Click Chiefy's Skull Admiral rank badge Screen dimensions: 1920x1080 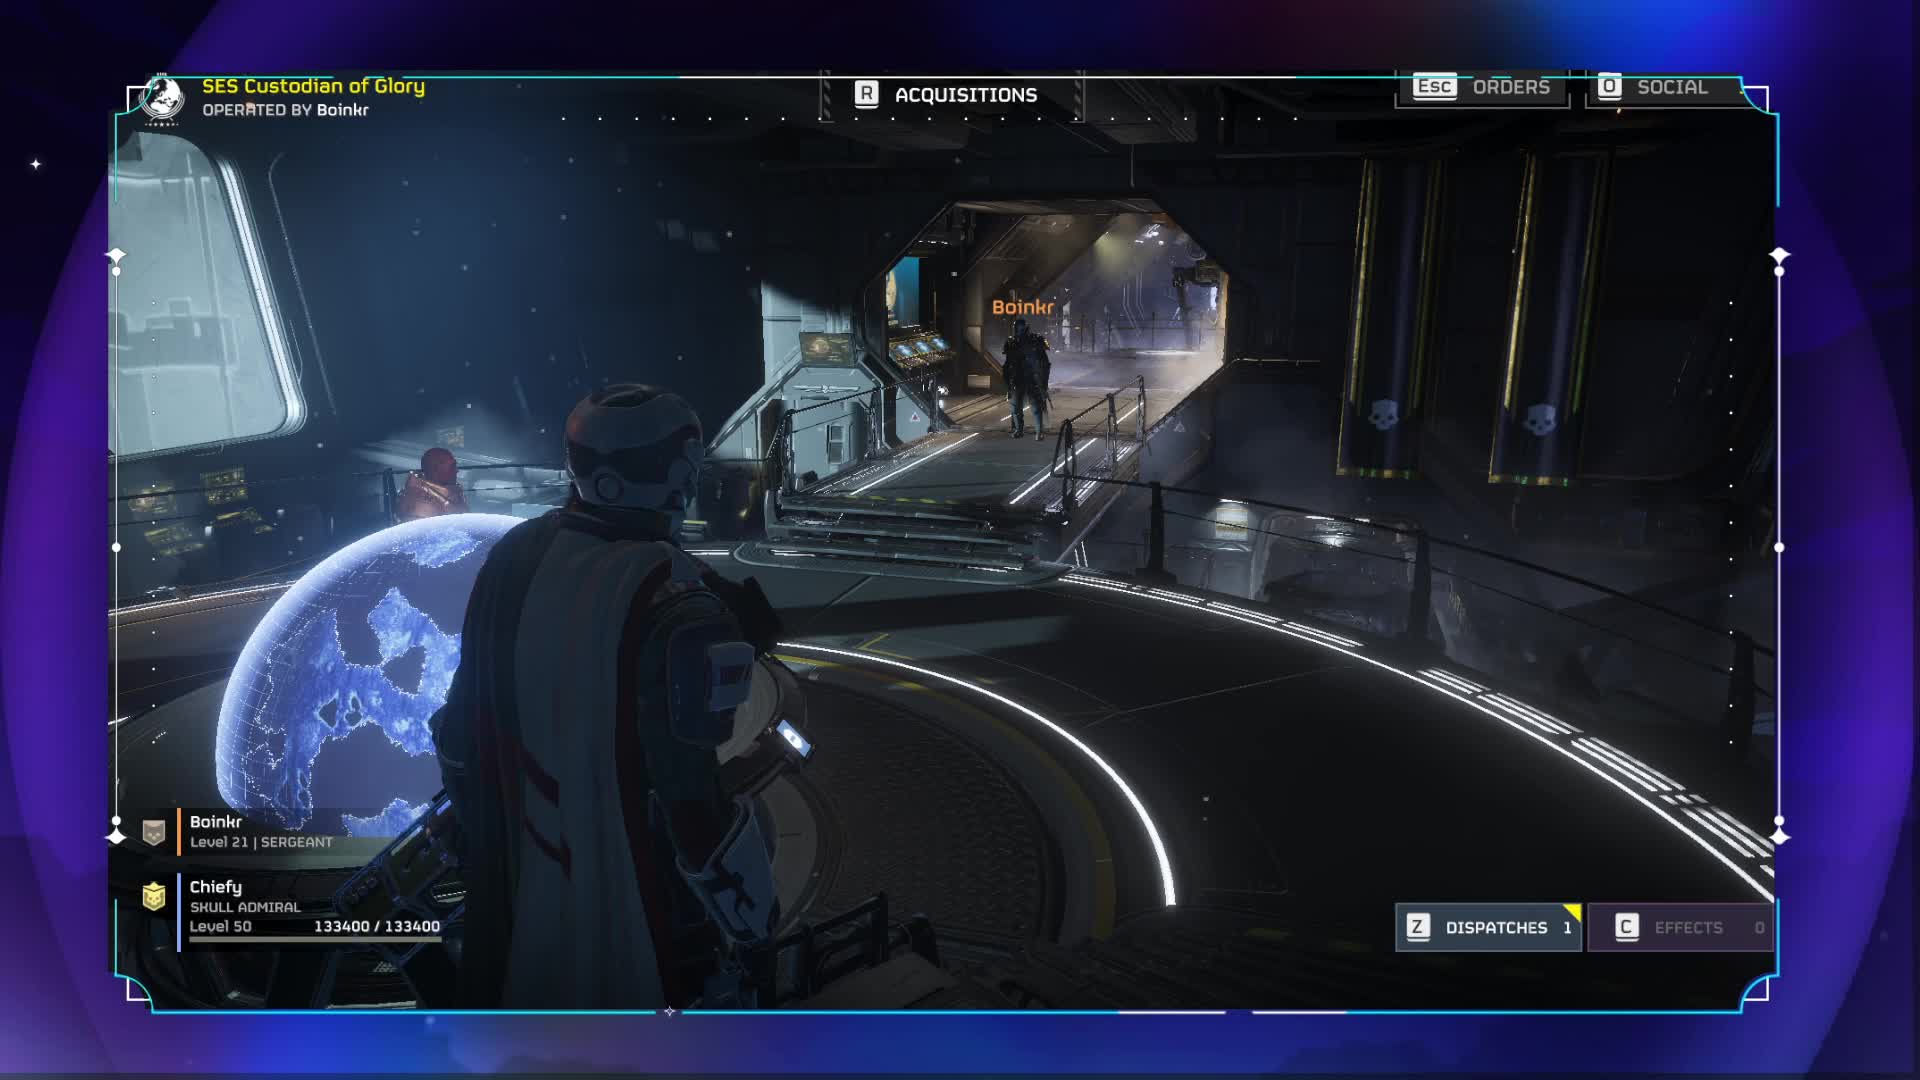coord(153,896)
